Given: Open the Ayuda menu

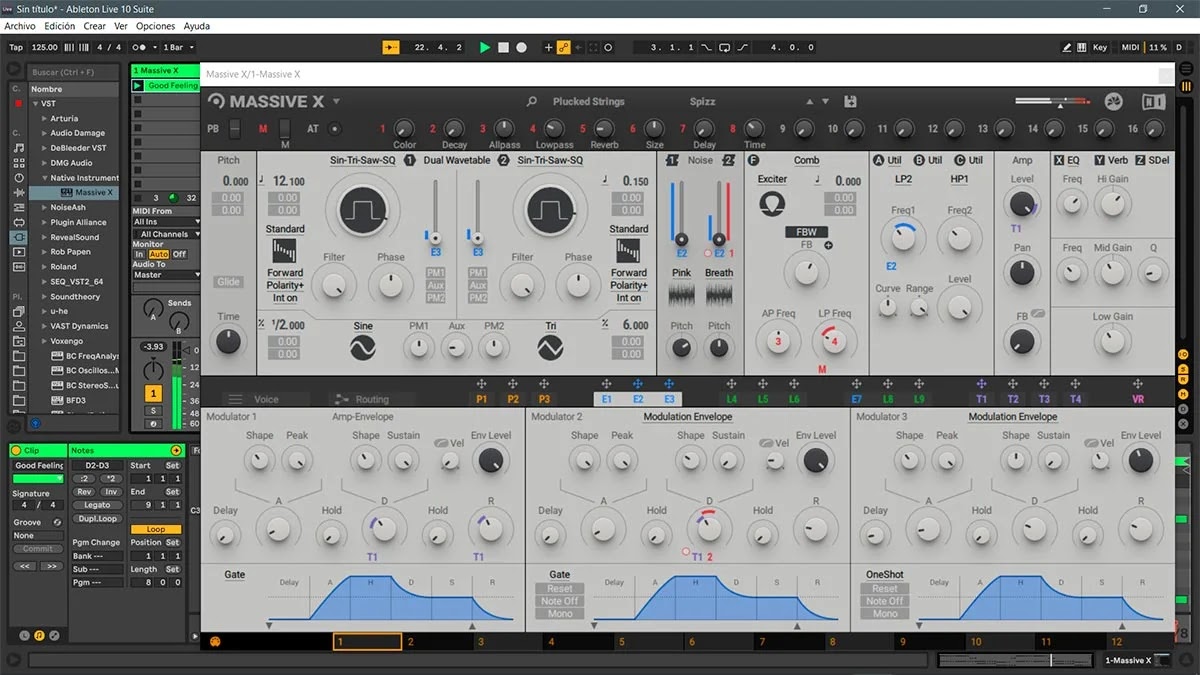Looking at the screenshot, I should [x=197, y=26].
